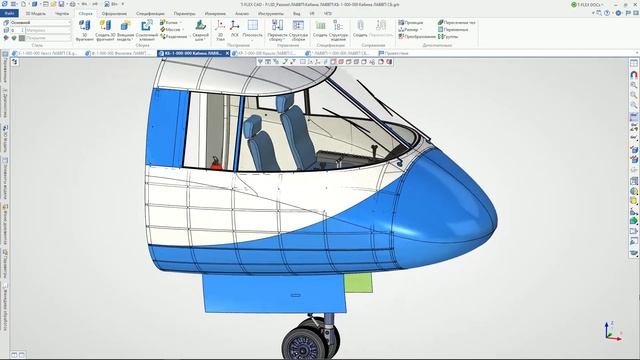This screenshot has height=360, width=640.
Task: Open the Материал combo box
Action: click(x=48, y=30)
